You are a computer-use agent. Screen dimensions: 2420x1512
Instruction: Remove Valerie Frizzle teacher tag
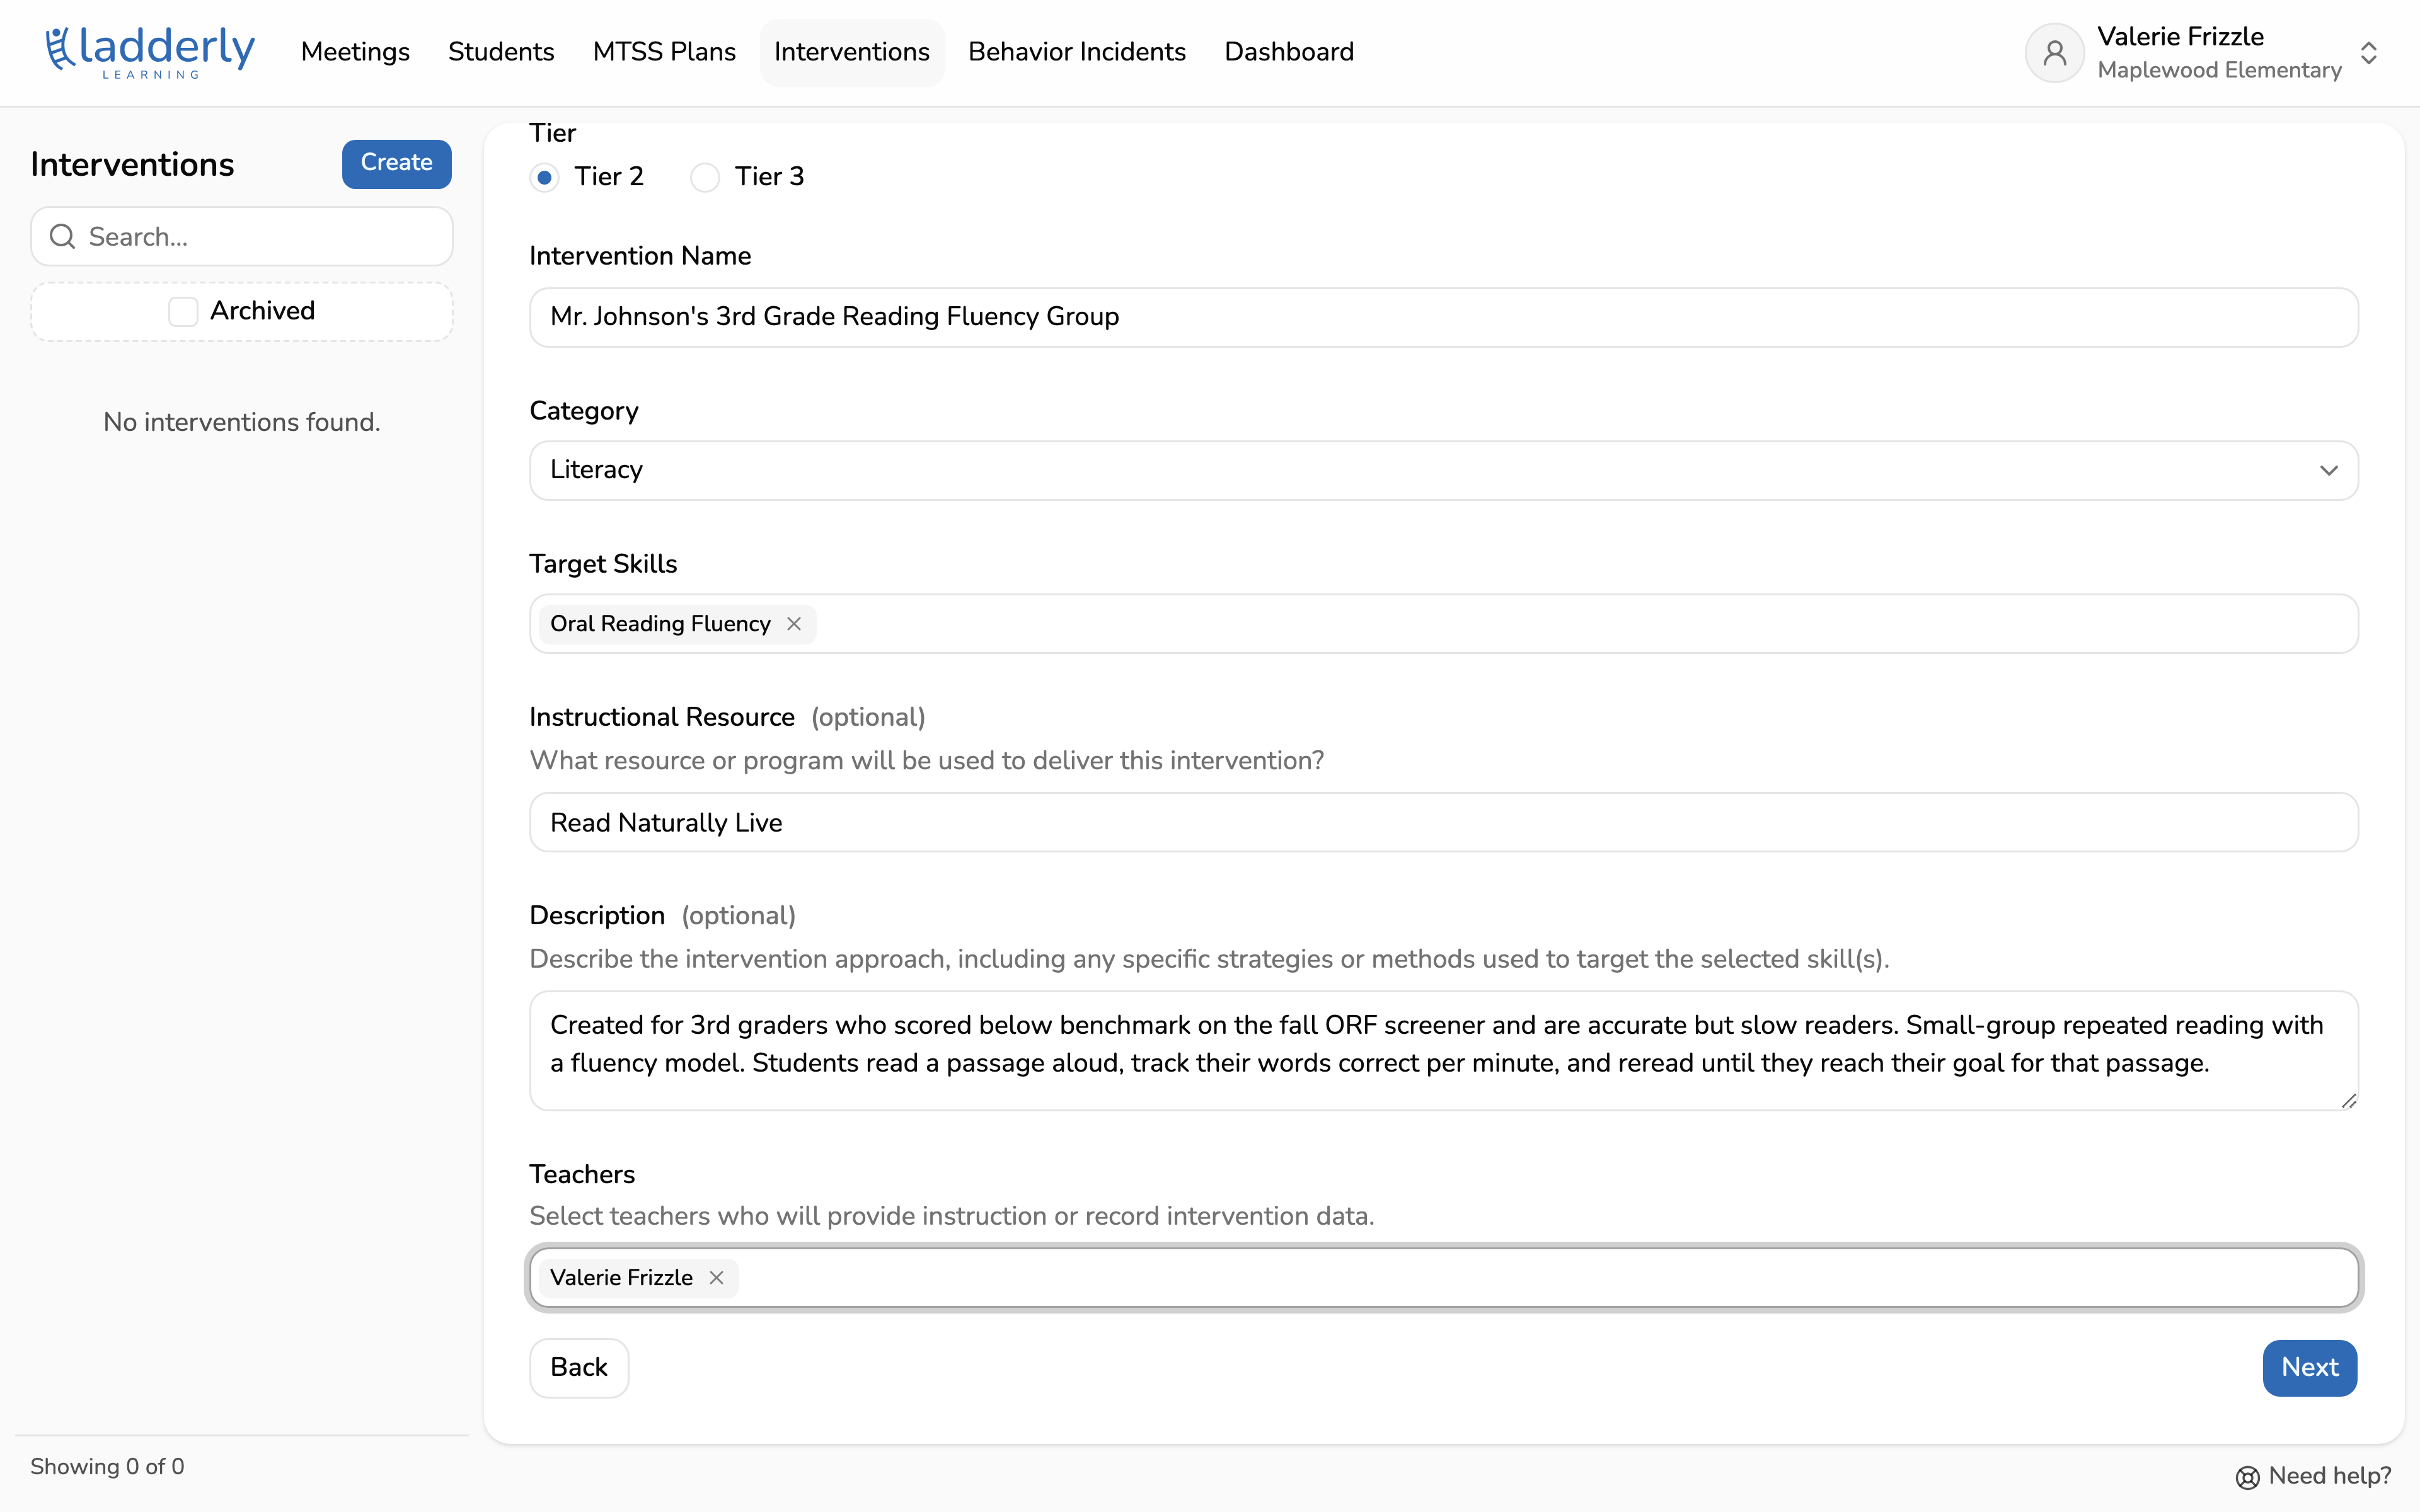tap(716, 1278)
